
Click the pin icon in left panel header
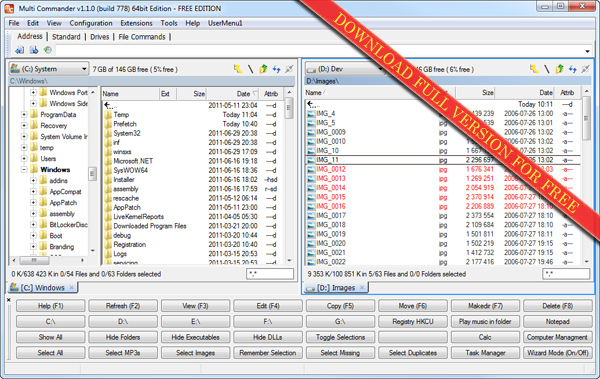(x=289, y=69)
